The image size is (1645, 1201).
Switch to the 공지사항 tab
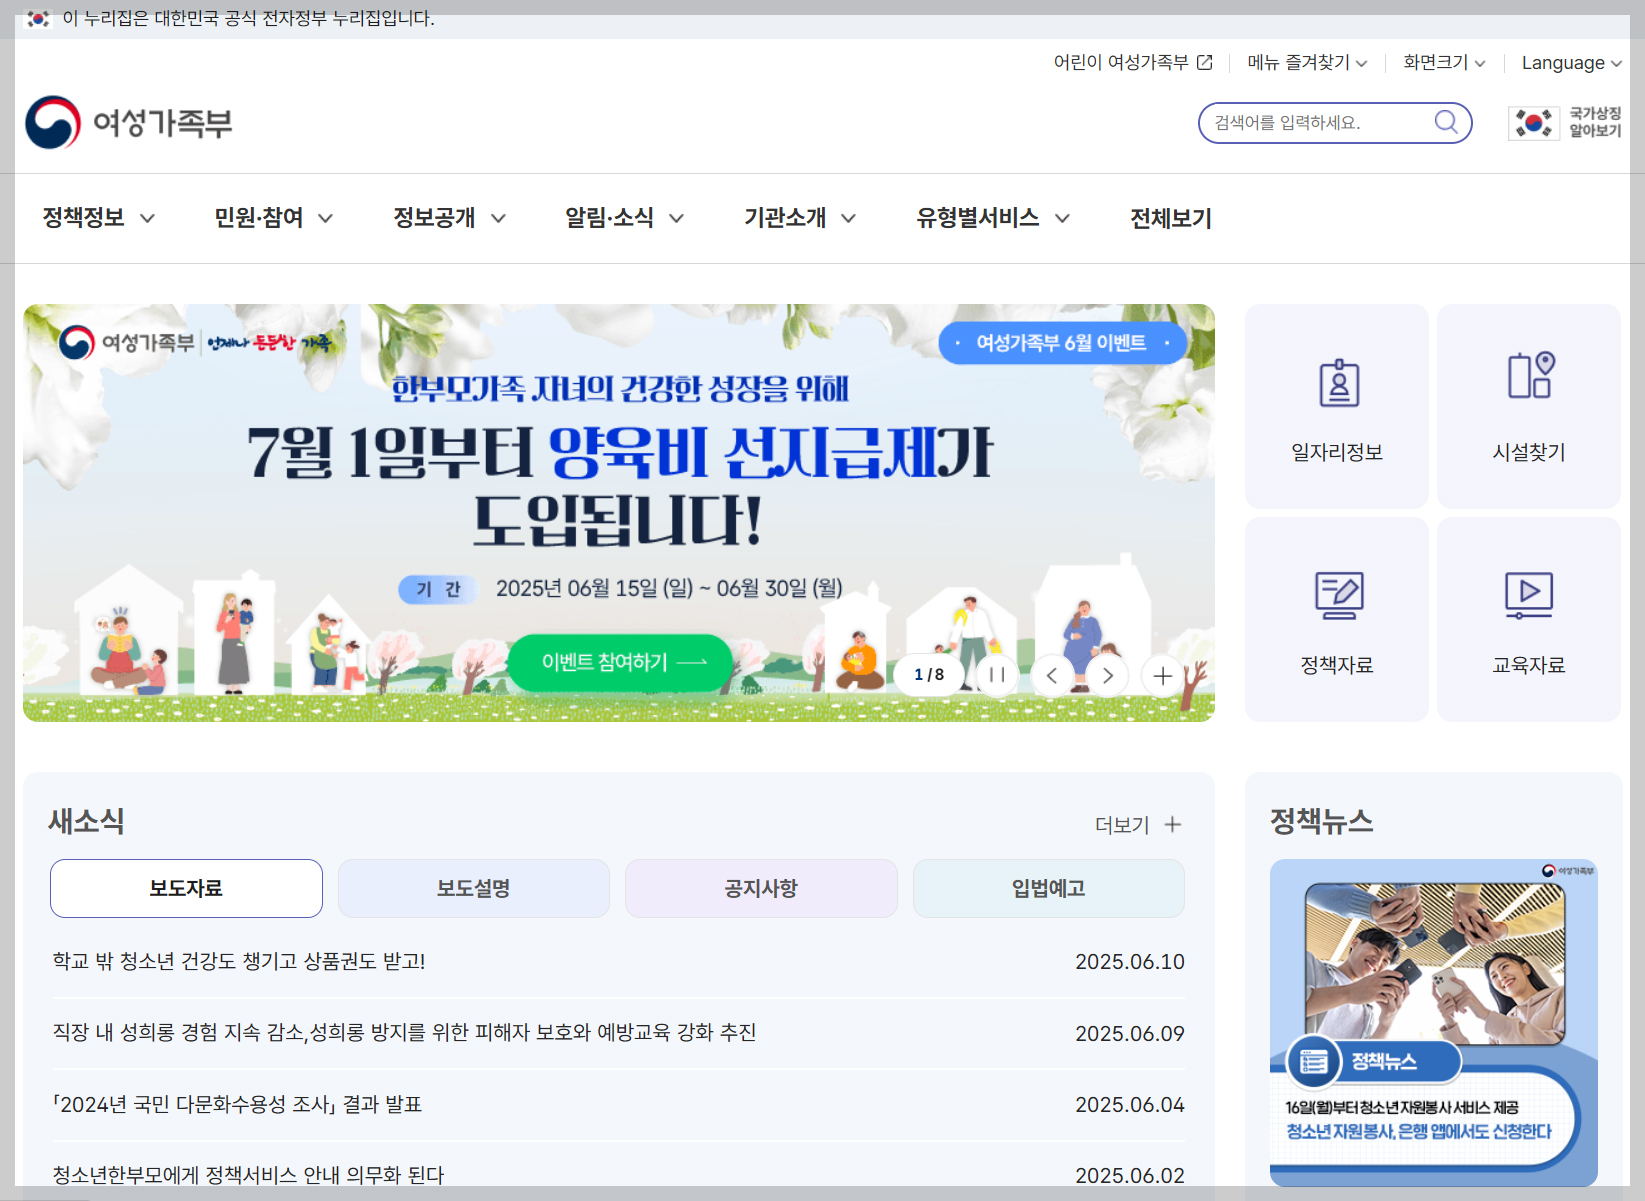click(760, 888)
